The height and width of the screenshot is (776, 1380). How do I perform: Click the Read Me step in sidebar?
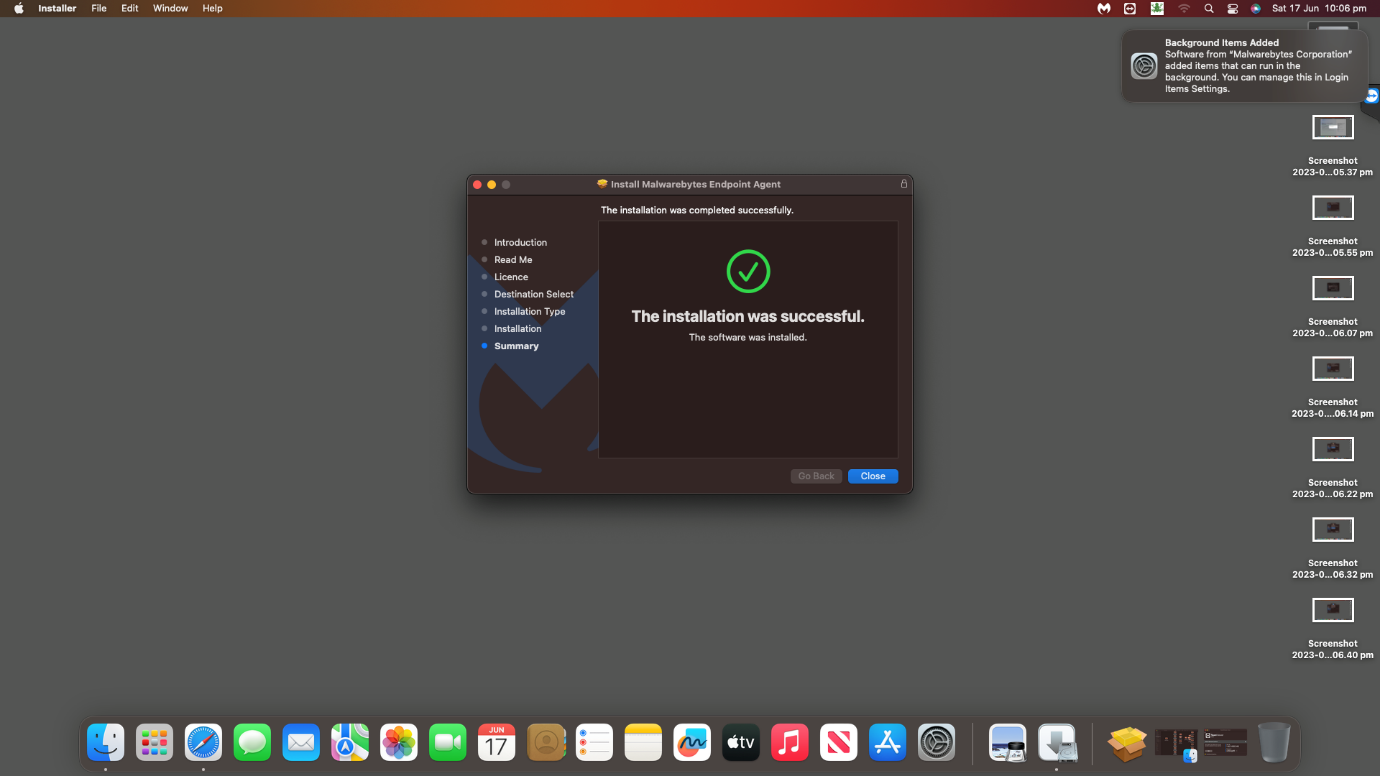pyautogui.click(x=513, y=260)
